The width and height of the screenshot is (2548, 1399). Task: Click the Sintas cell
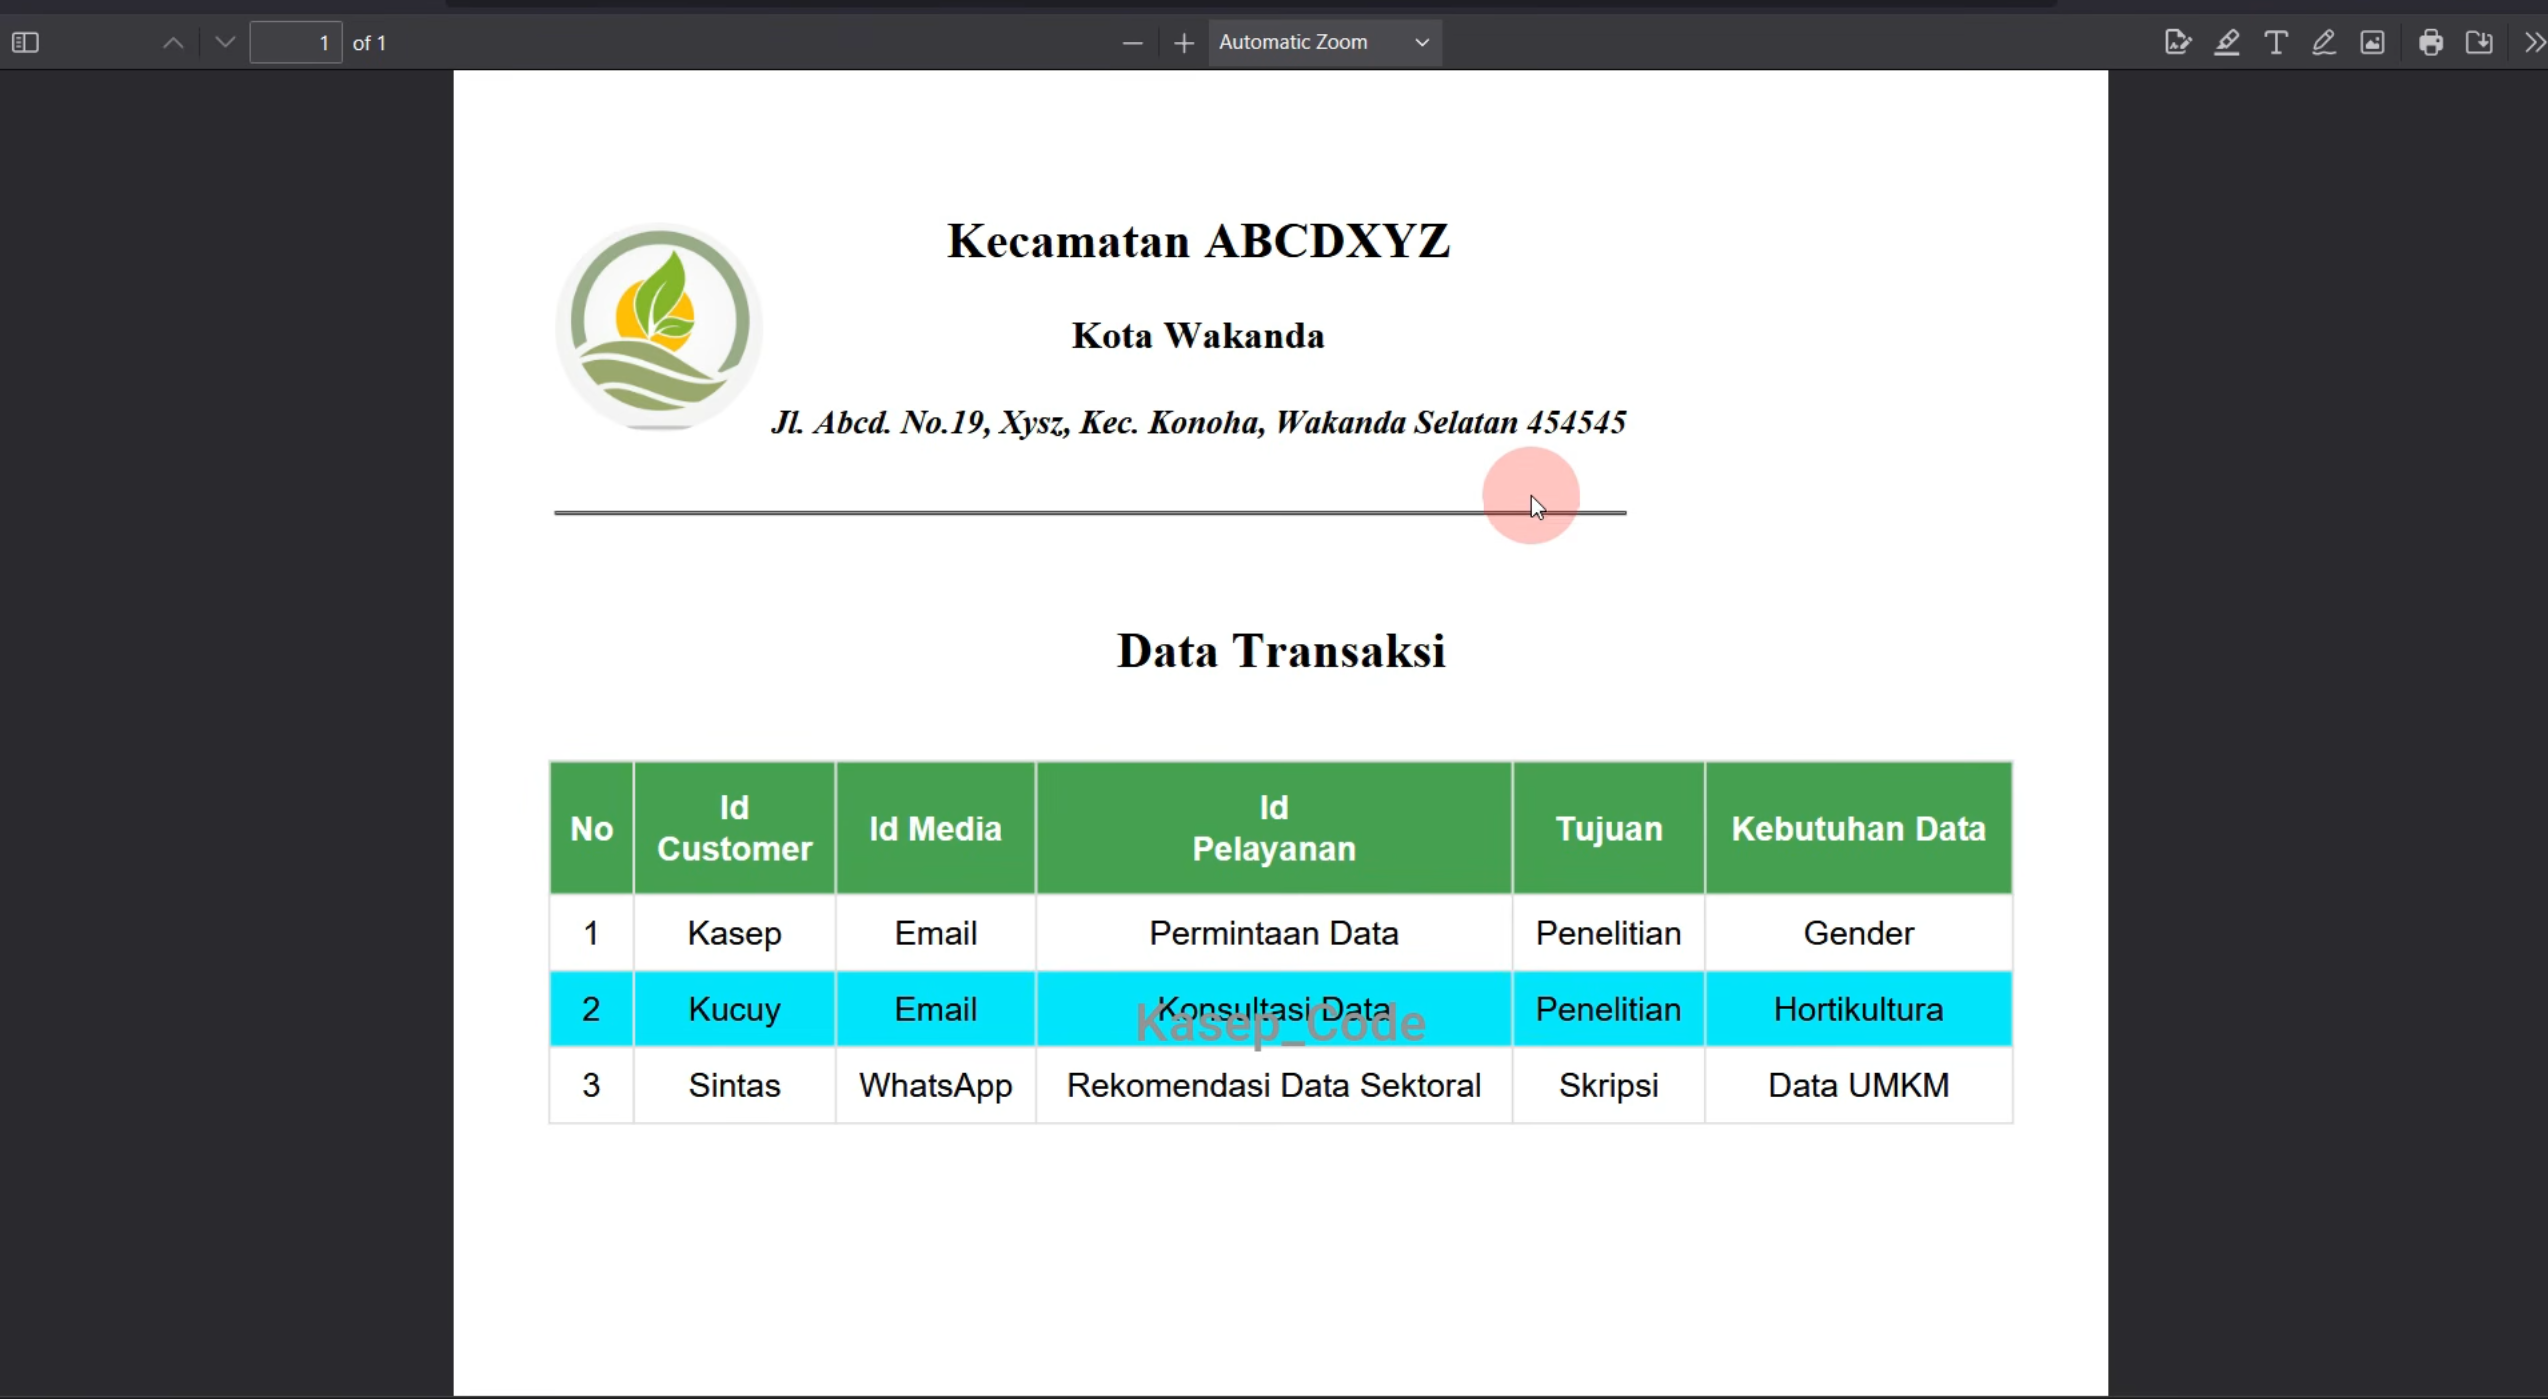734,1085
